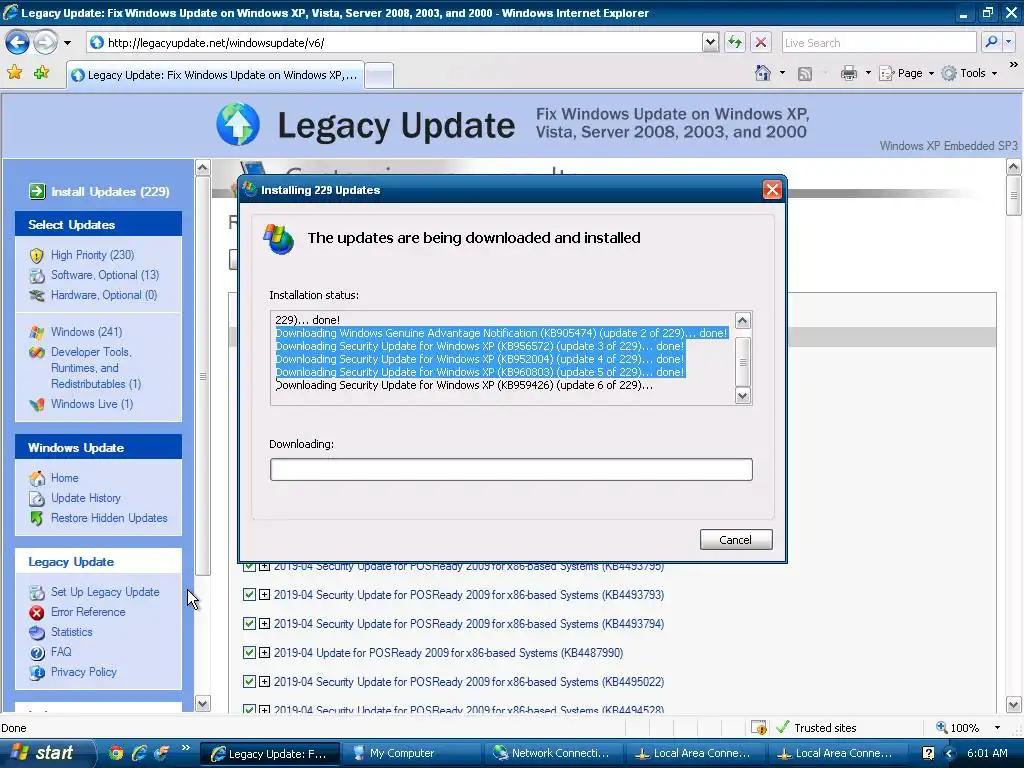Viewport: 1024px width, 768px height.
Task: Click the RSS feeds icon
Action: pos(805,74)
